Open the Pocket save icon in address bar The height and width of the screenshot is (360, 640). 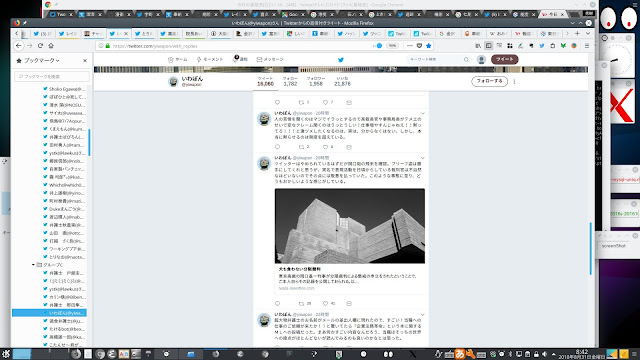(x=419, y=46)
